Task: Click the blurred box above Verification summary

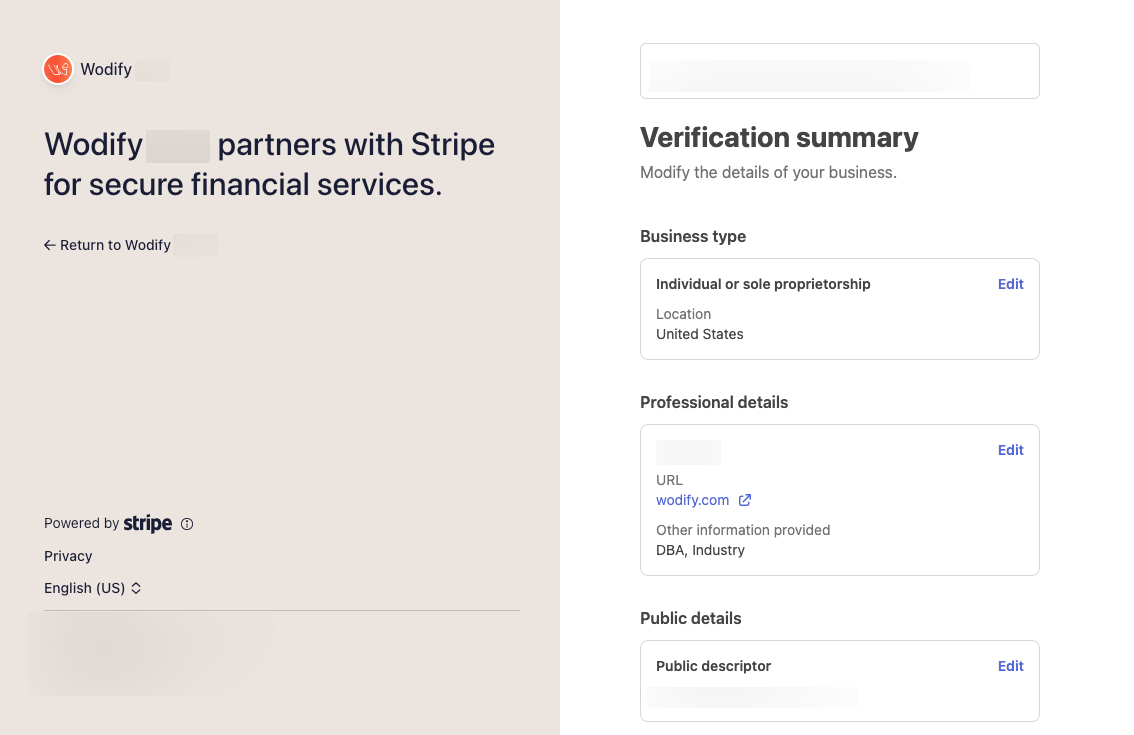Action: point(839,71)
